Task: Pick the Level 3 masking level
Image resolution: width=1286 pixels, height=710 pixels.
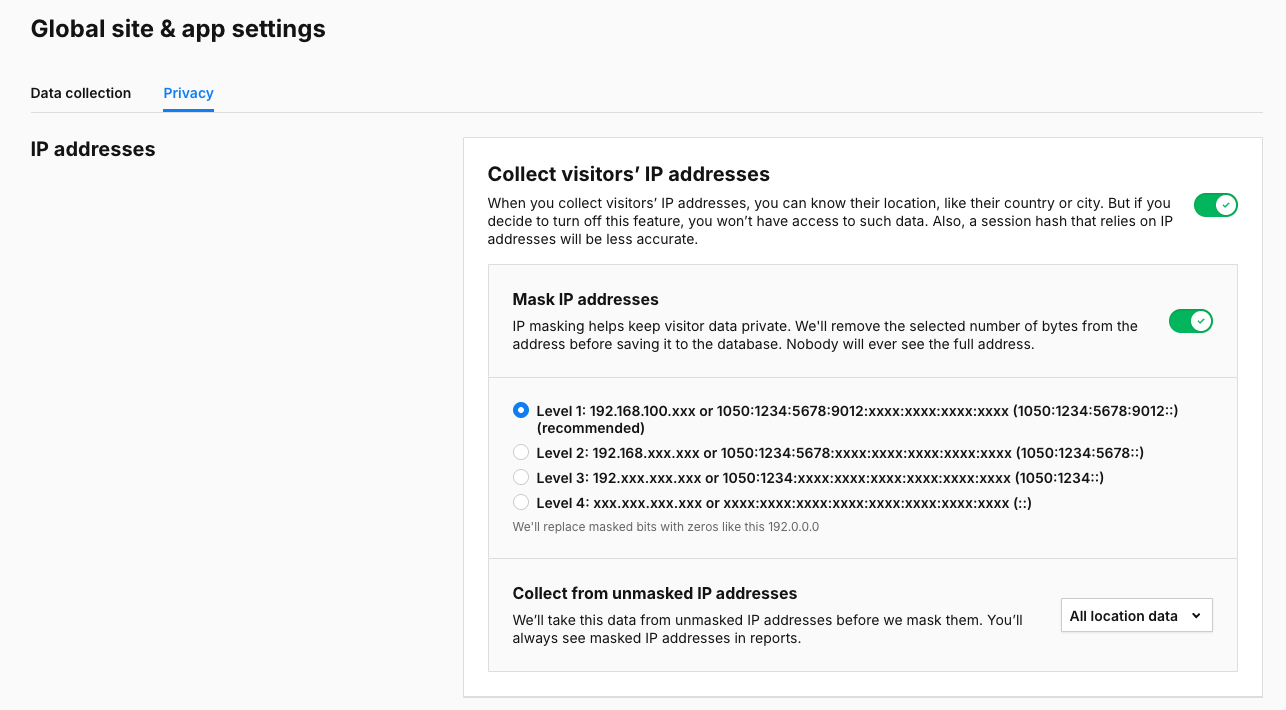Action: [520, 477]
